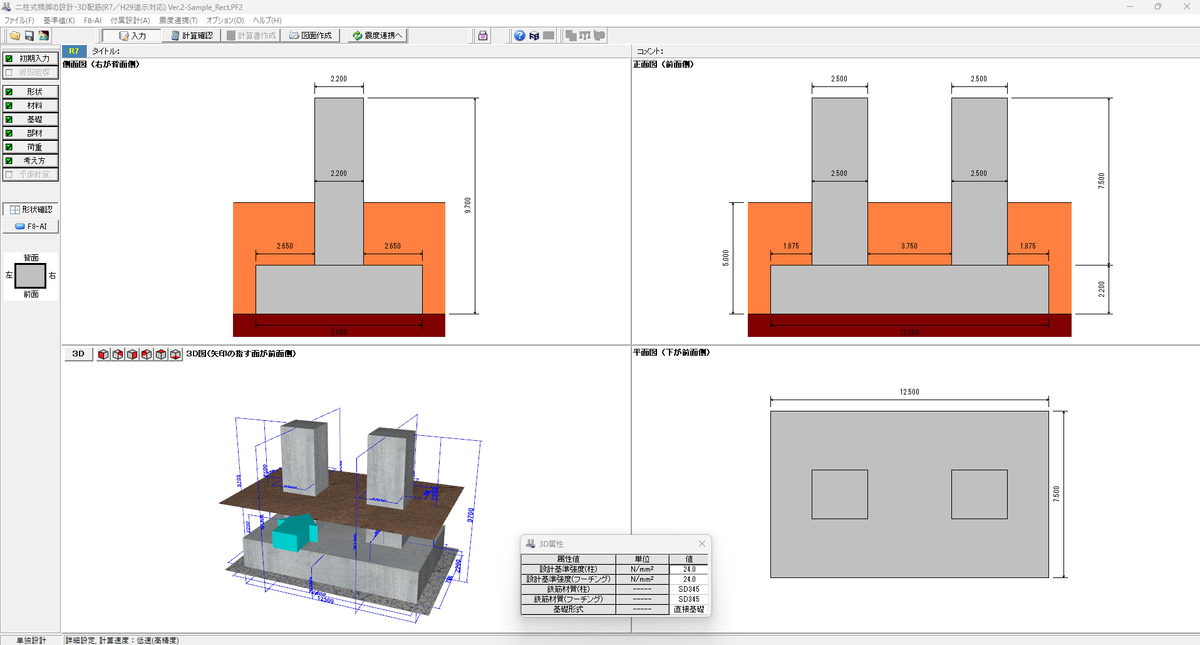Click the タイトル input field
Image resolution: width=1200 pixels, height=645 pixels.
[x=375, y=50]
